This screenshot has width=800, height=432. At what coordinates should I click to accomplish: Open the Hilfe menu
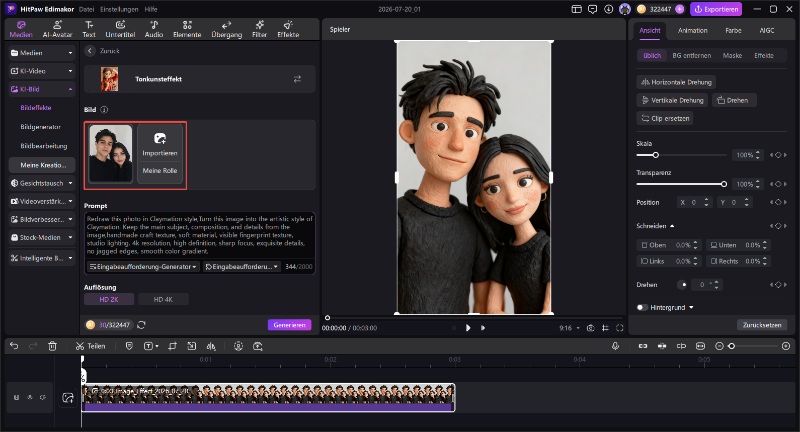(151, 9)
